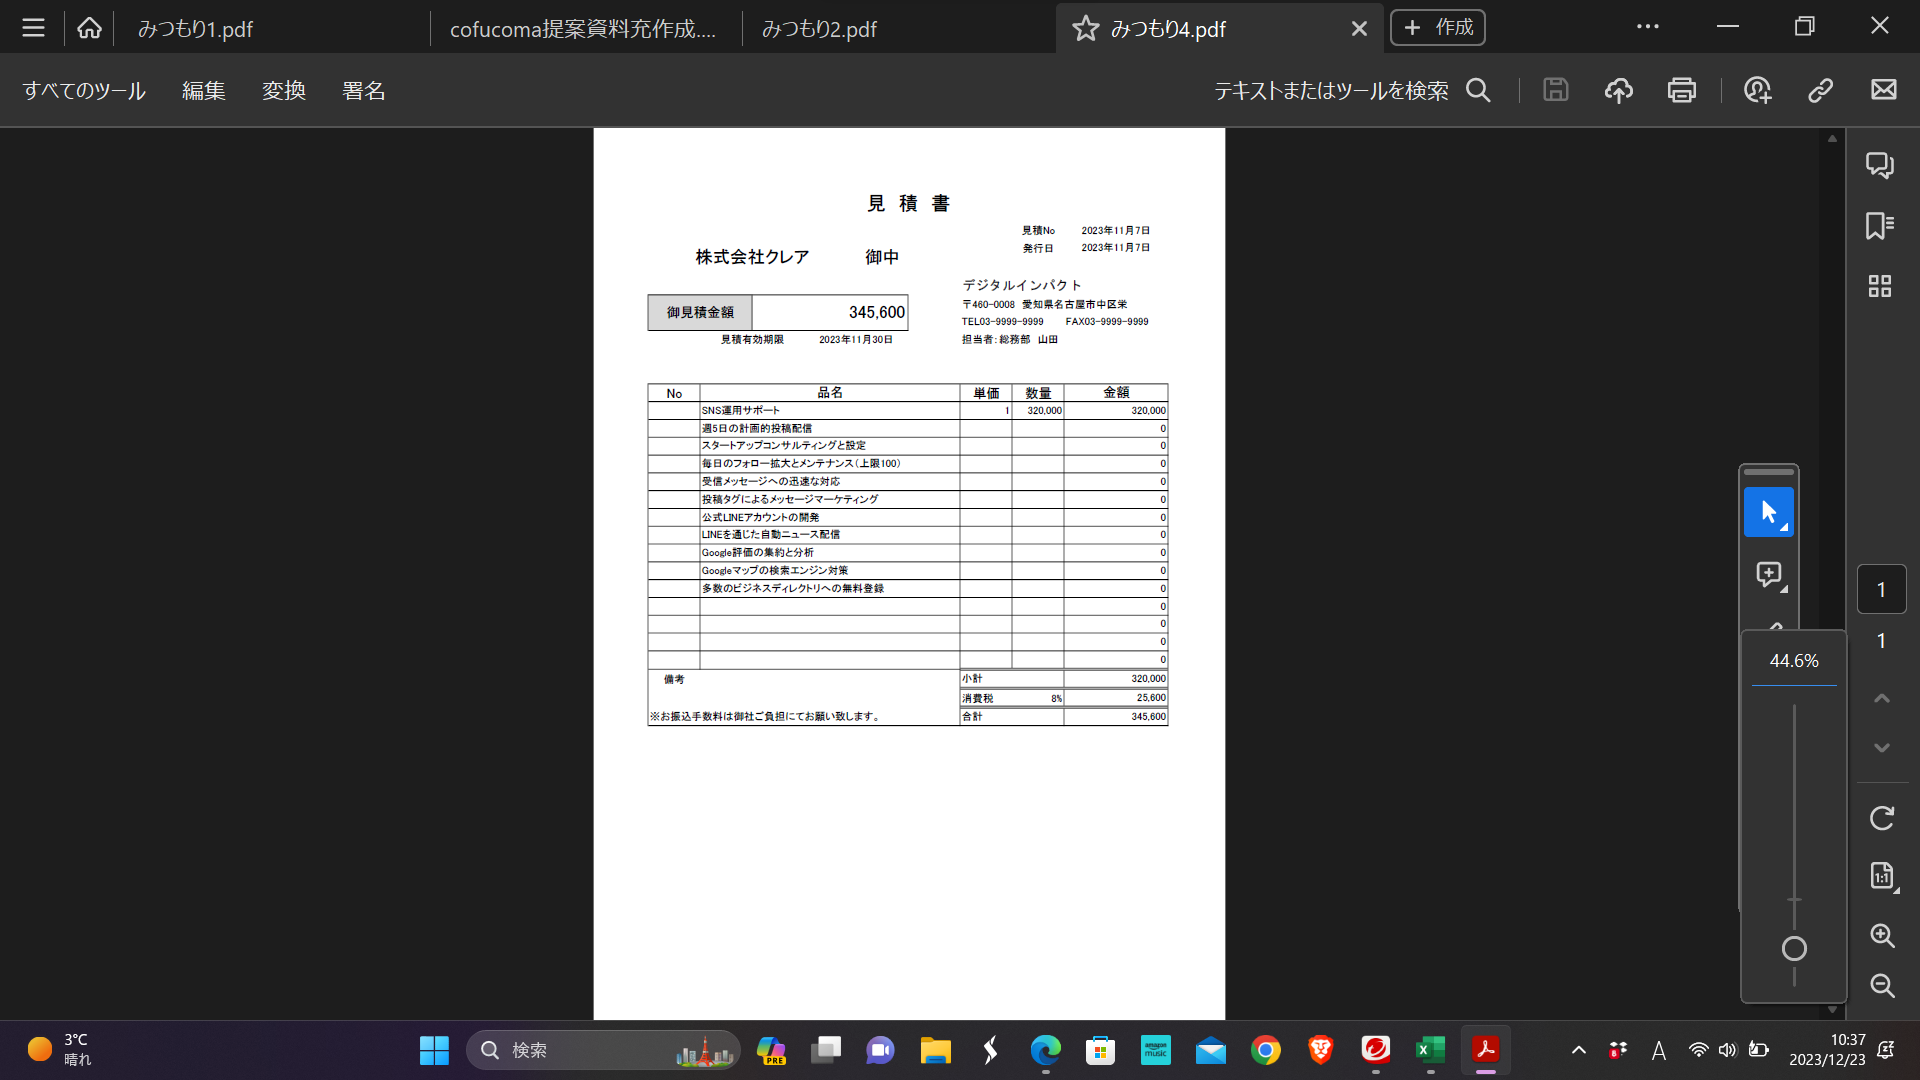Expand the add comment tool options

tap(1784, 589)
